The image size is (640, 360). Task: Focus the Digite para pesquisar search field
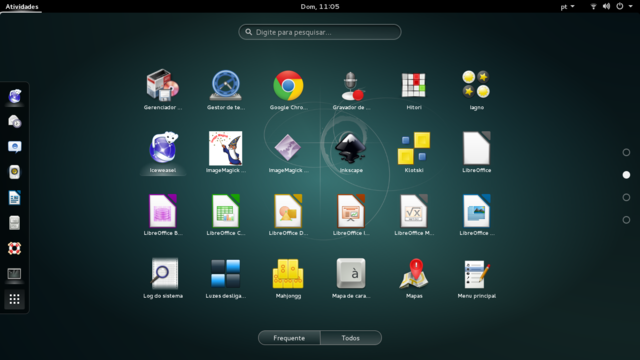320,32
